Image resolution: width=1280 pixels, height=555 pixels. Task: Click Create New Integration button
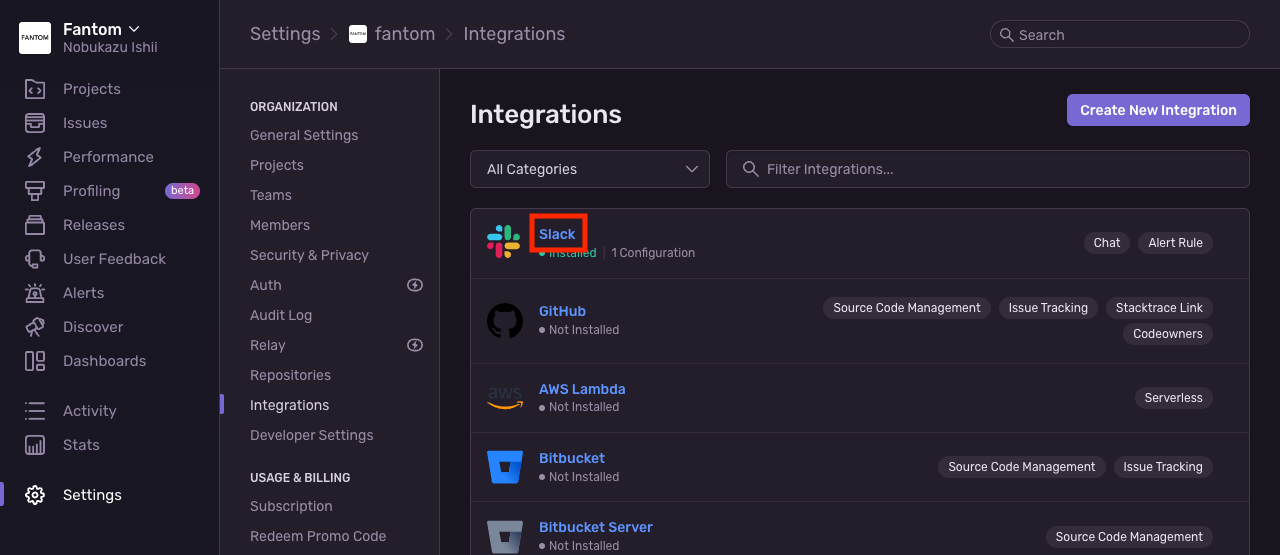[1158, 110]
